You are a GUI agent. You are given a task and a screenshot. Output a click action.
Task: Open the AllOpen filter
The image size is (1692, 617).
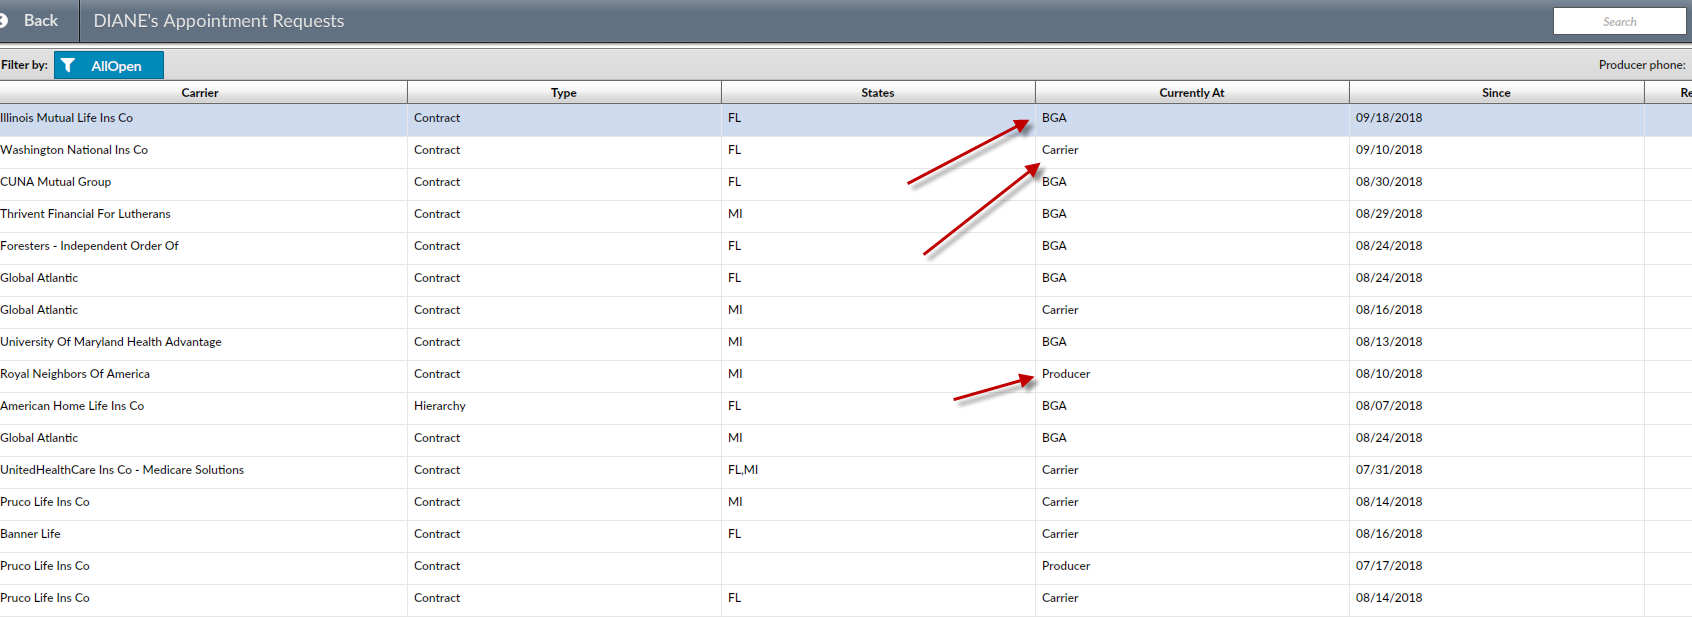click(x=109, y=66)
